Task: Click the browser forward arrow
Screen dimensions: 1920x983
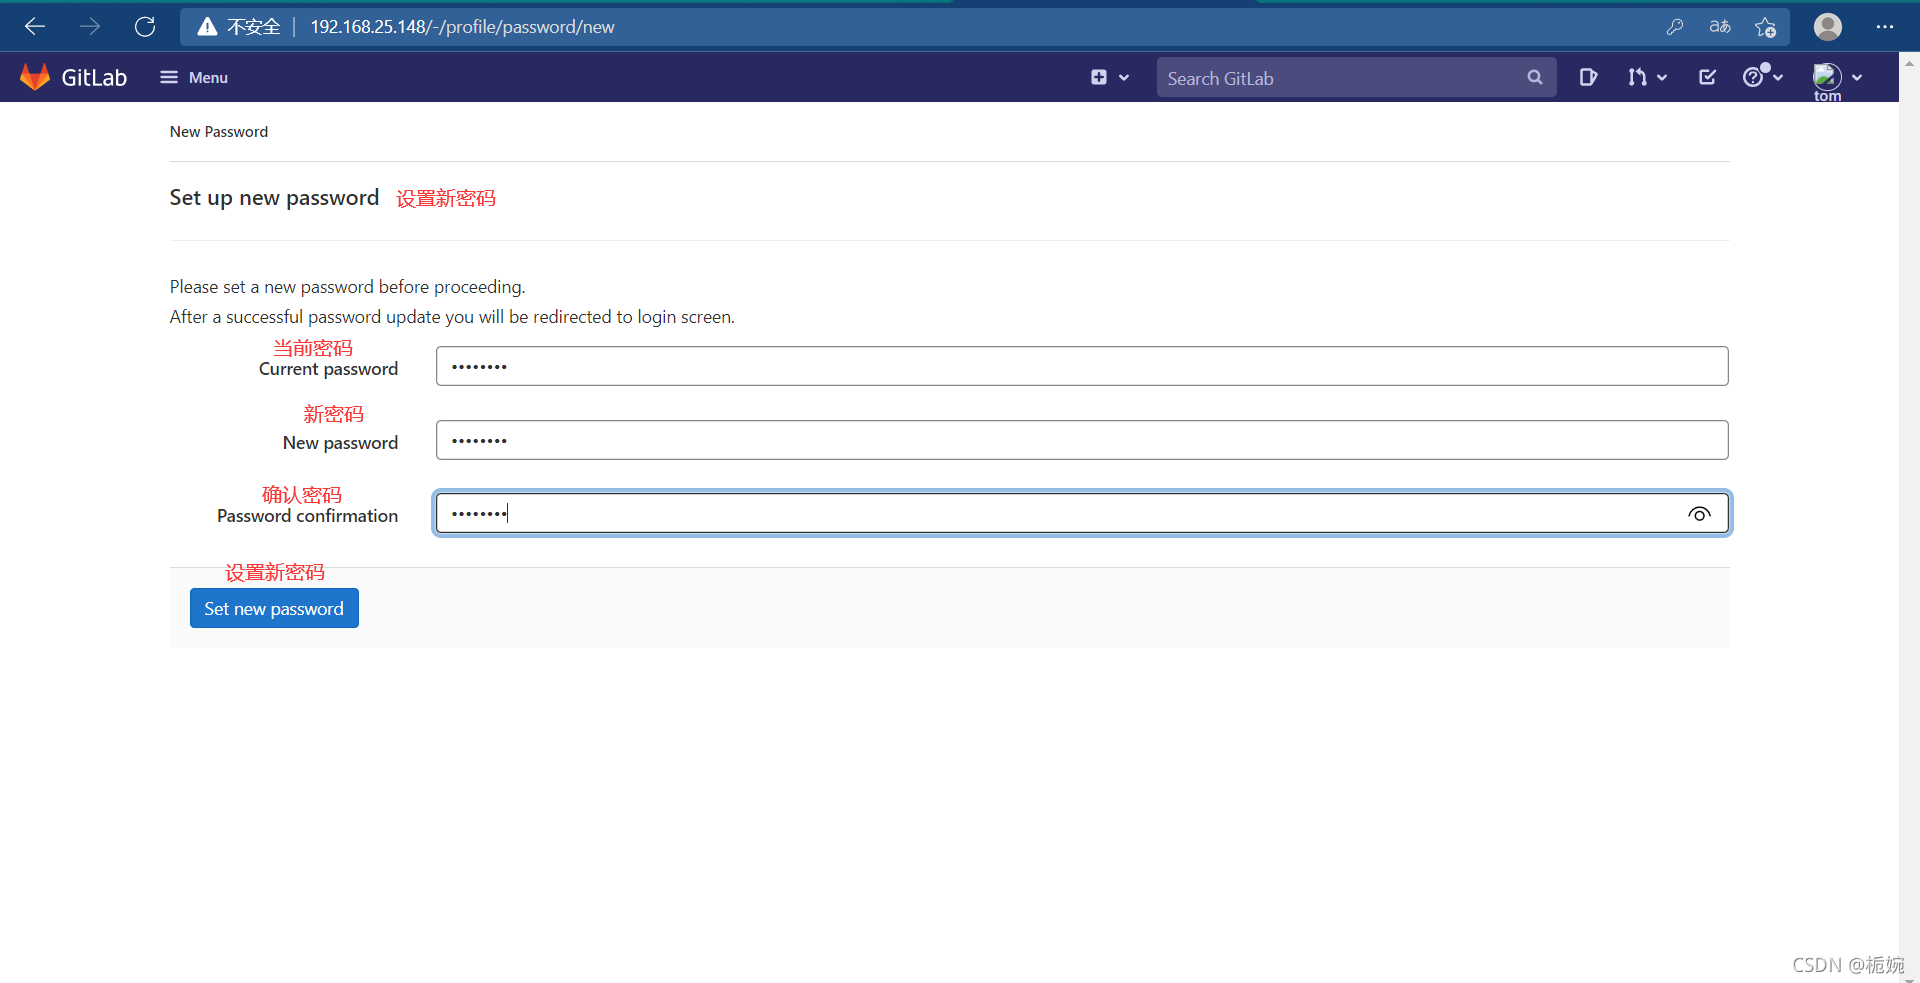Action: 90,27
